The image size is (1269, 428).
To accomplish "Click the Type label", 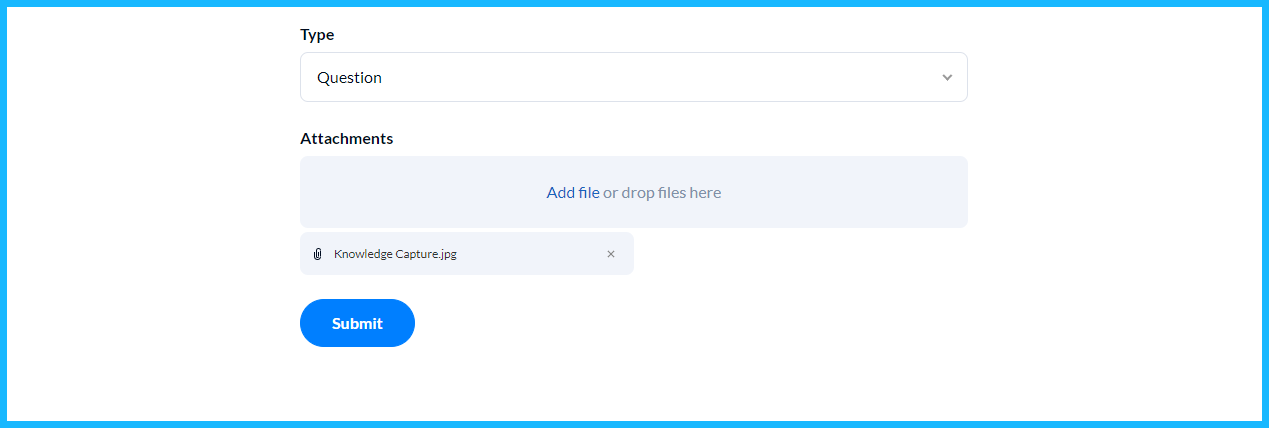I will click(317, 35).
